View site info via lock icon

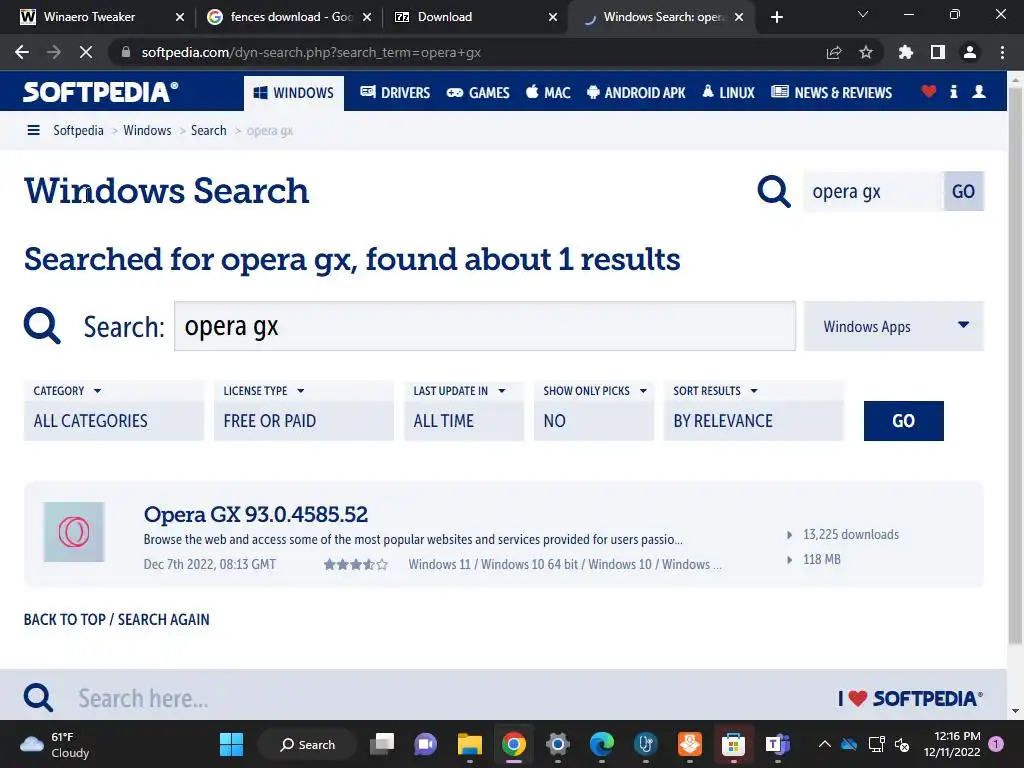[126, 52]
